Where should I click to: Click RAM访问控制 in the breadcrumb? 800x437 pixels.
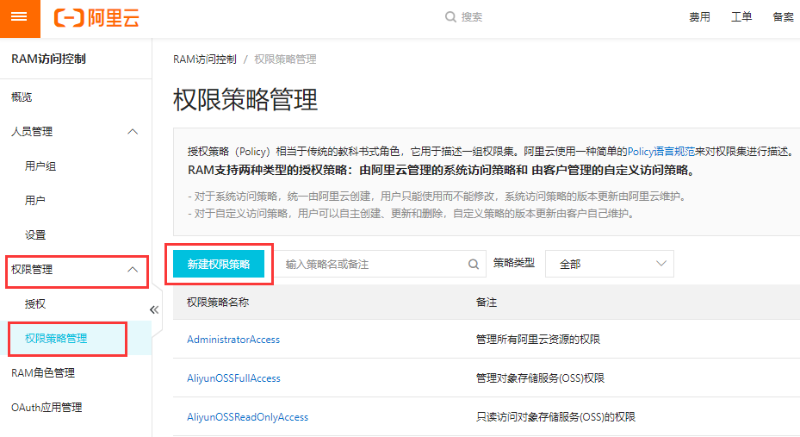coord(205,60)
